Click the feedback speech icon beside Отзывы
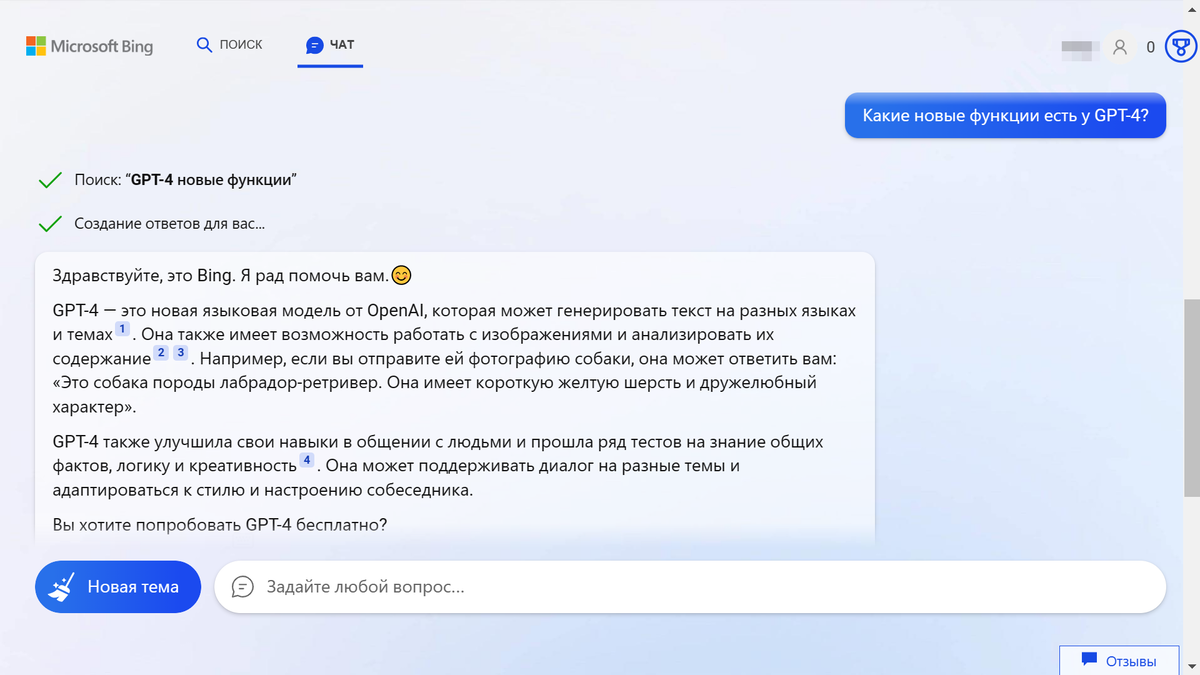 (1089, 660)
